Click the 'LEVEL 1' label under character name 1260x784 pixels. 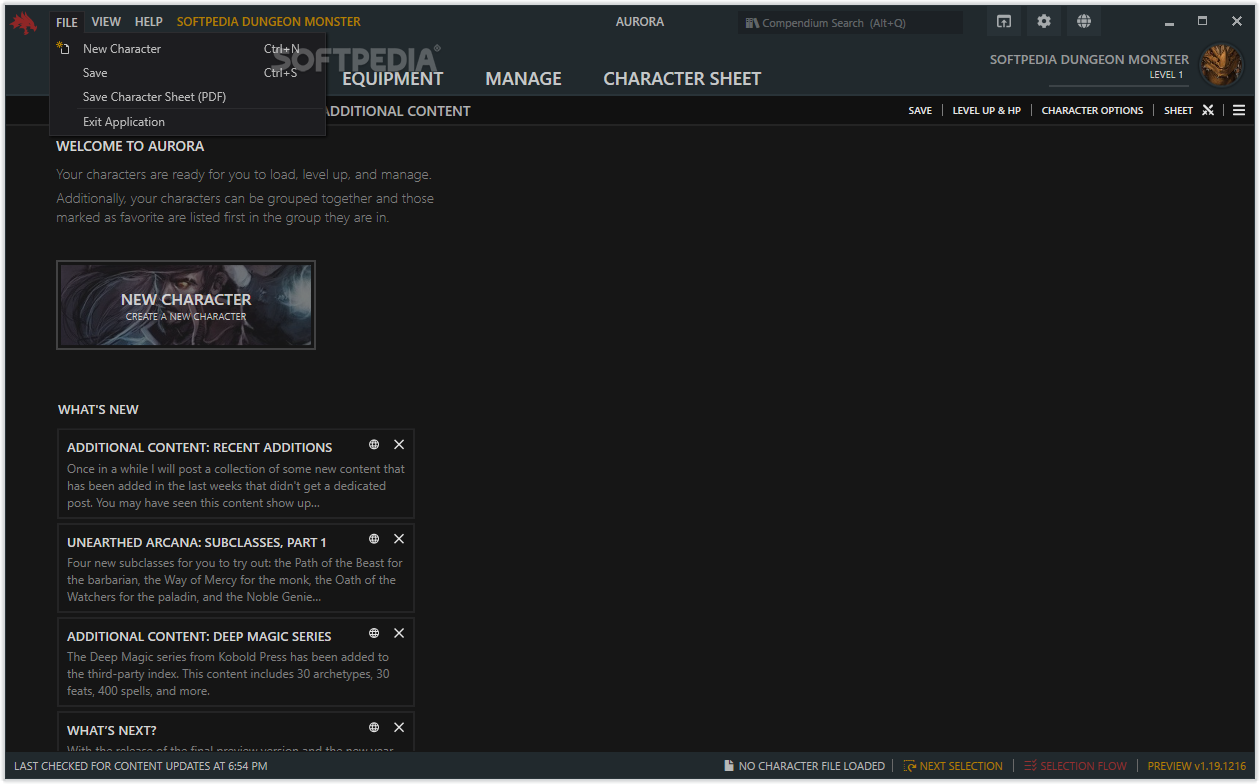click(1166, 75)
